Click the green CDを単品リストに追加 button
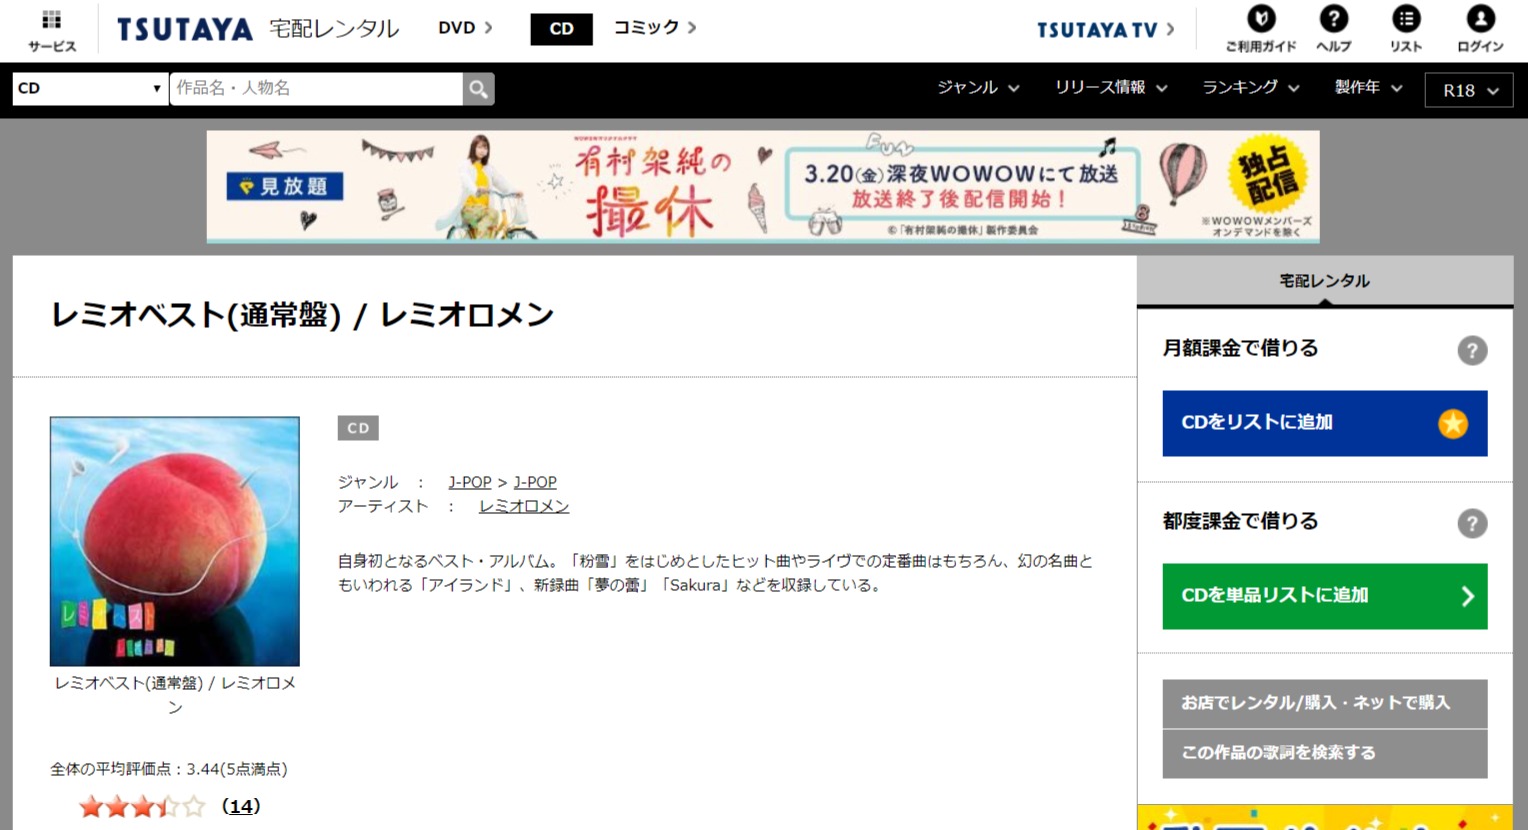Image resolution: width=1528 pixels, height=830 pixels. pos(1324,596)
